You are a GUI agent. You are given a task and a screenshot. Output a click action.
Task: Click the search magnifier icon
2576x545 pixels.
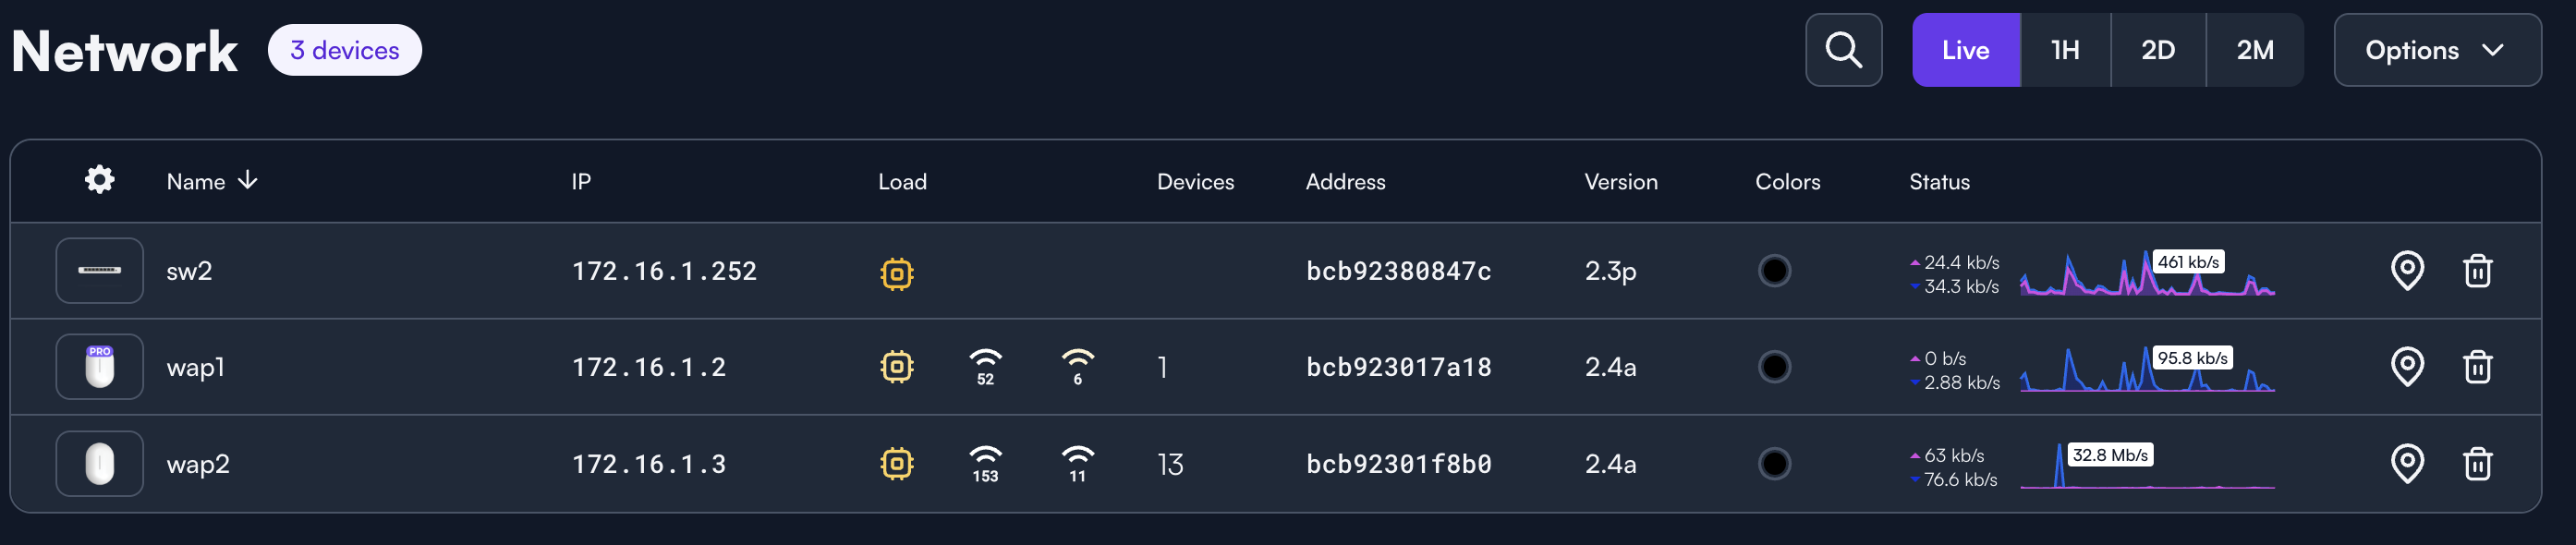pyautogui.click(x=1843, y=50)
